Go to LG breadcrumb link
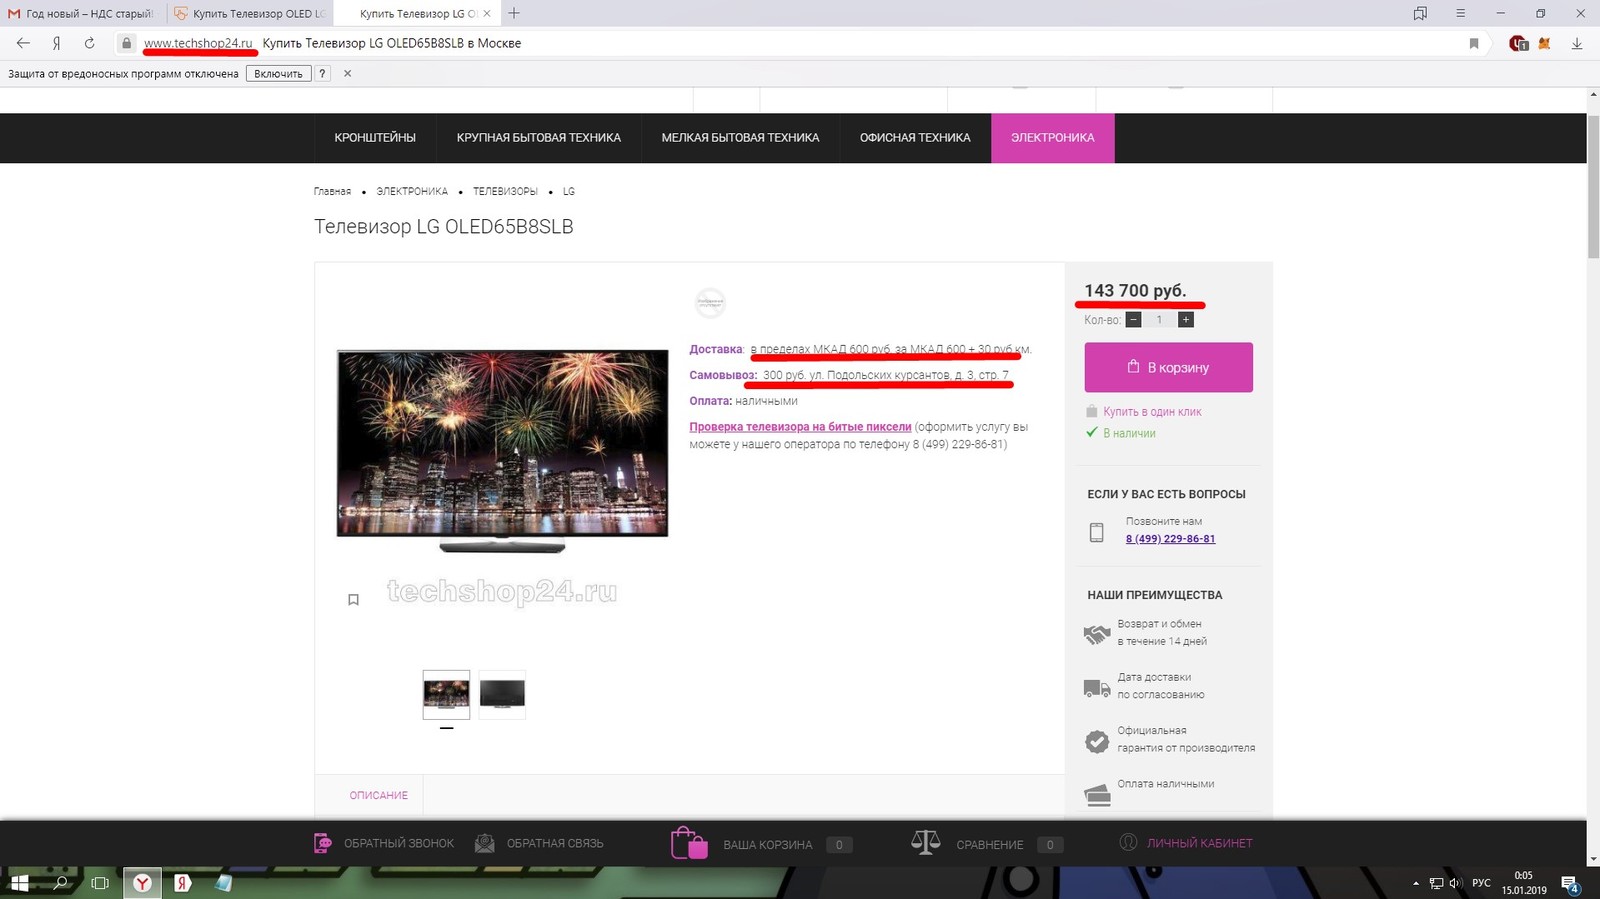Screen dimensions: 1600x899 click(x=569, y=191)
